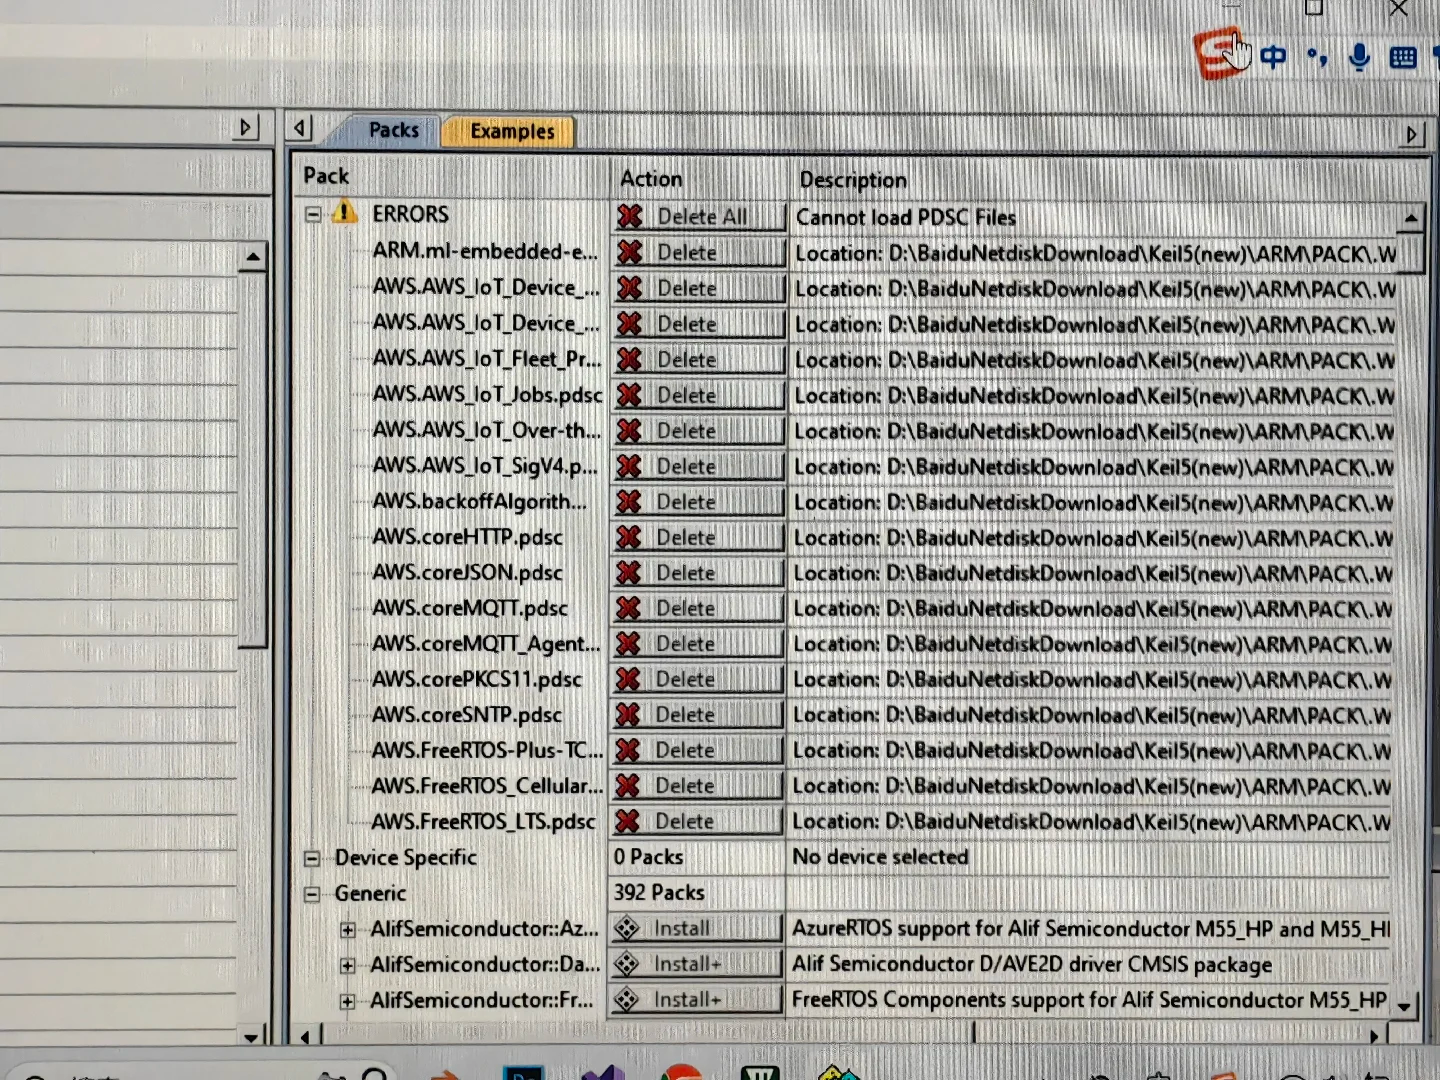Delete AWS.coreHTTP.pdsc
The image size is (1440, 1080).
pyautogui.click(x=698, y=537)
